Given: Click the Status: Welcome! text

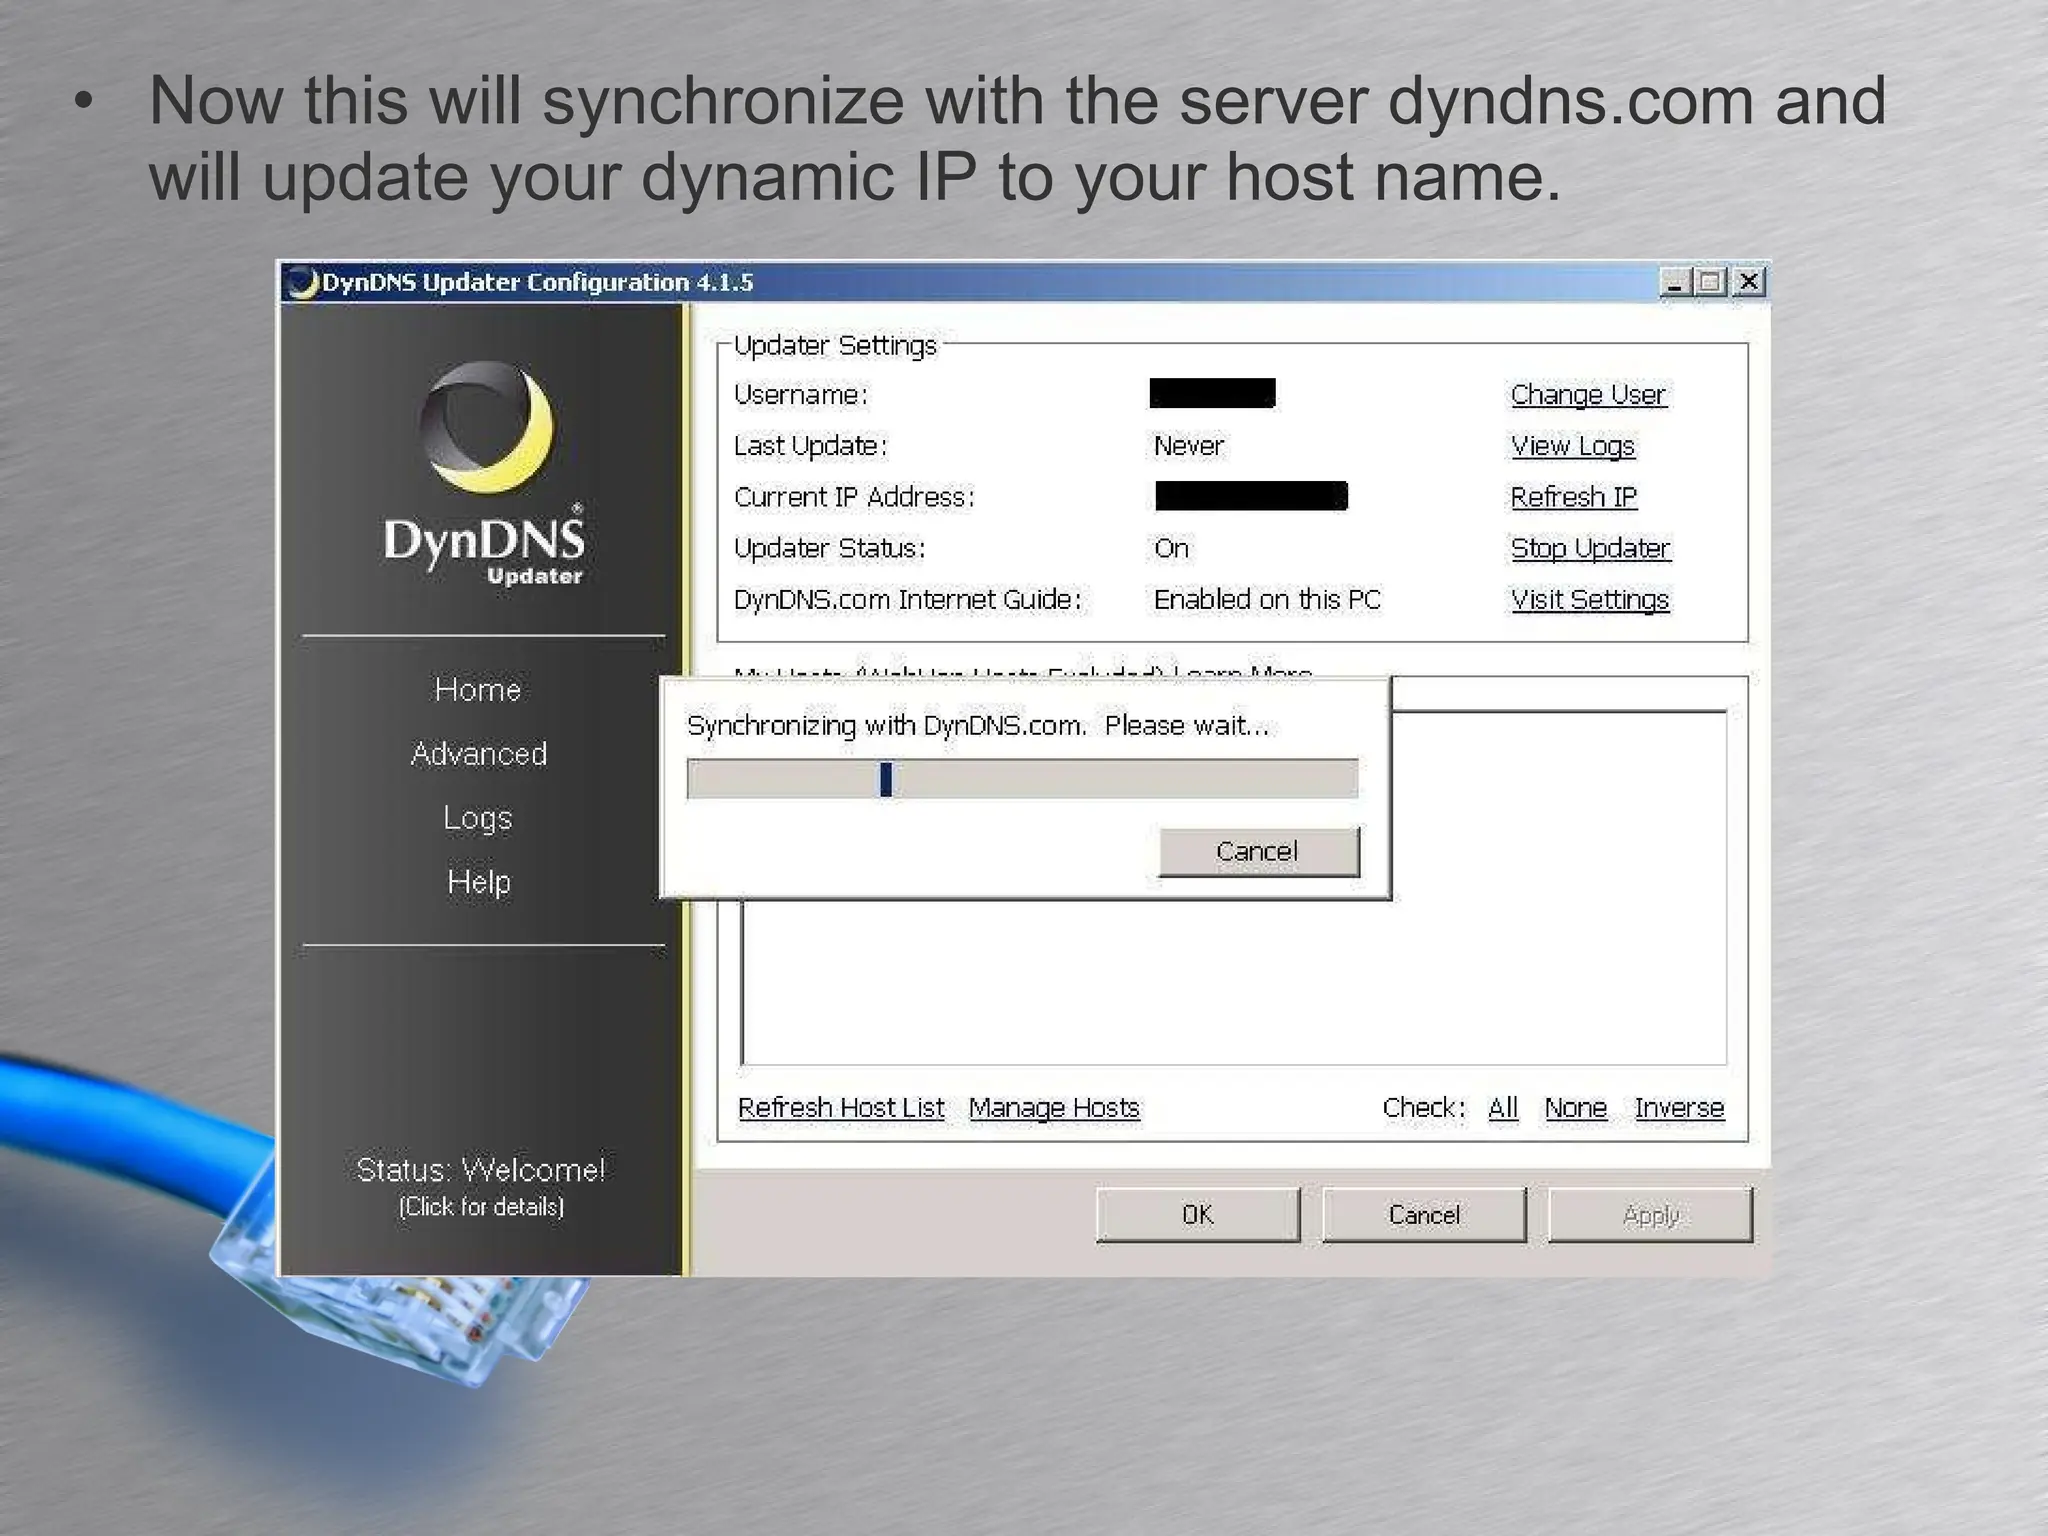Looking at the screenshot, I should (481, 1170).
